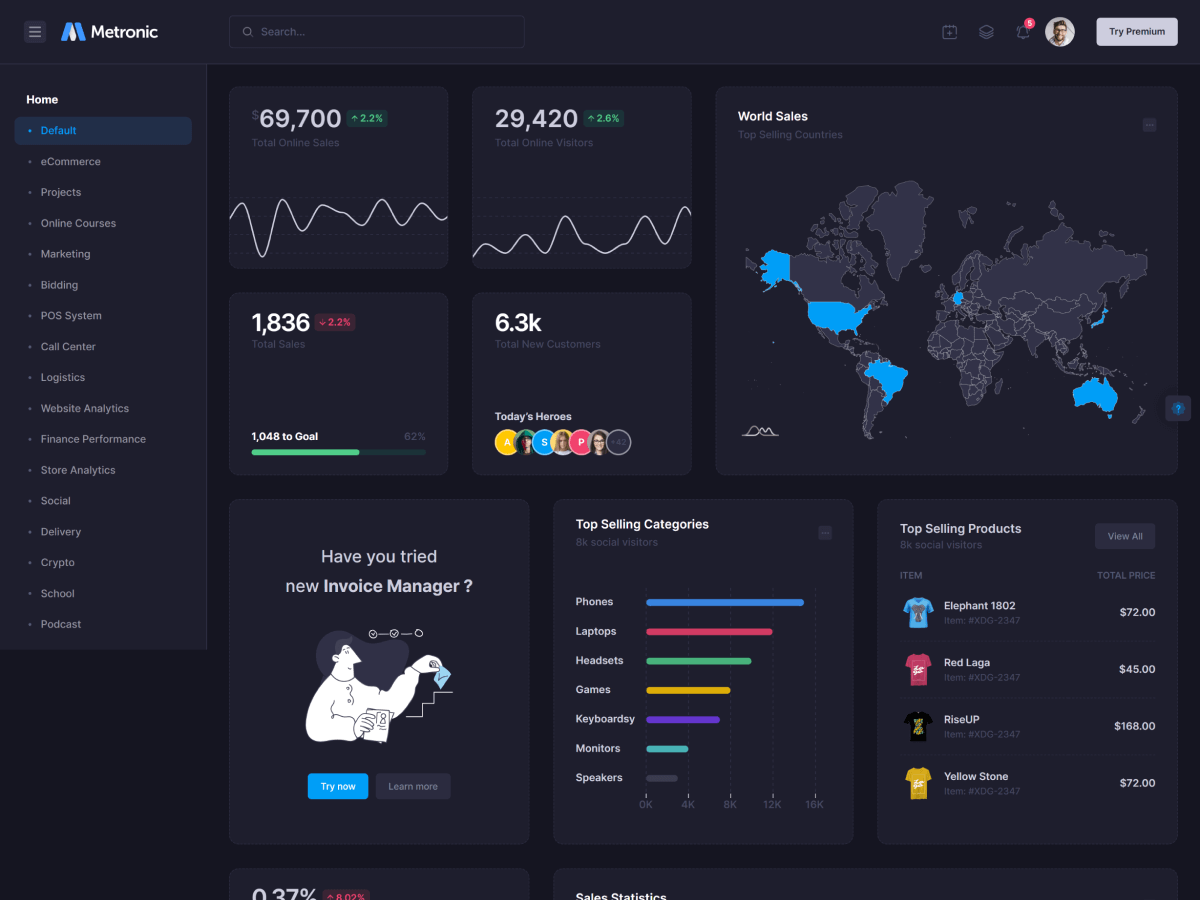This screenshot has width=1200, height=900.
Task: Click the +42 more heroes badge
Action: [619, 442]
